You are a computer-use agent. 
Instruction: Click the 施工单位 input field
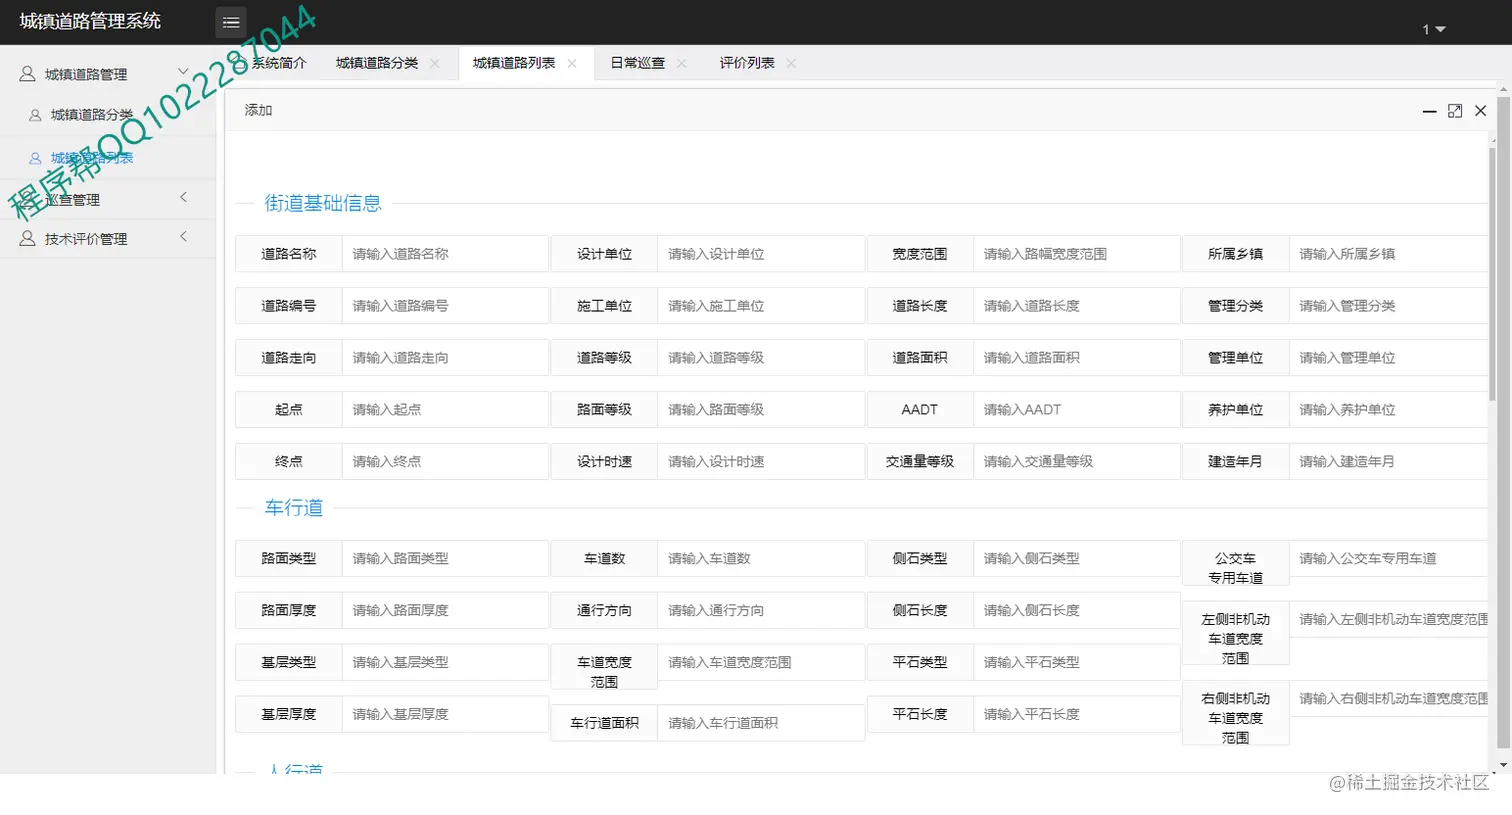coord(761,306)
